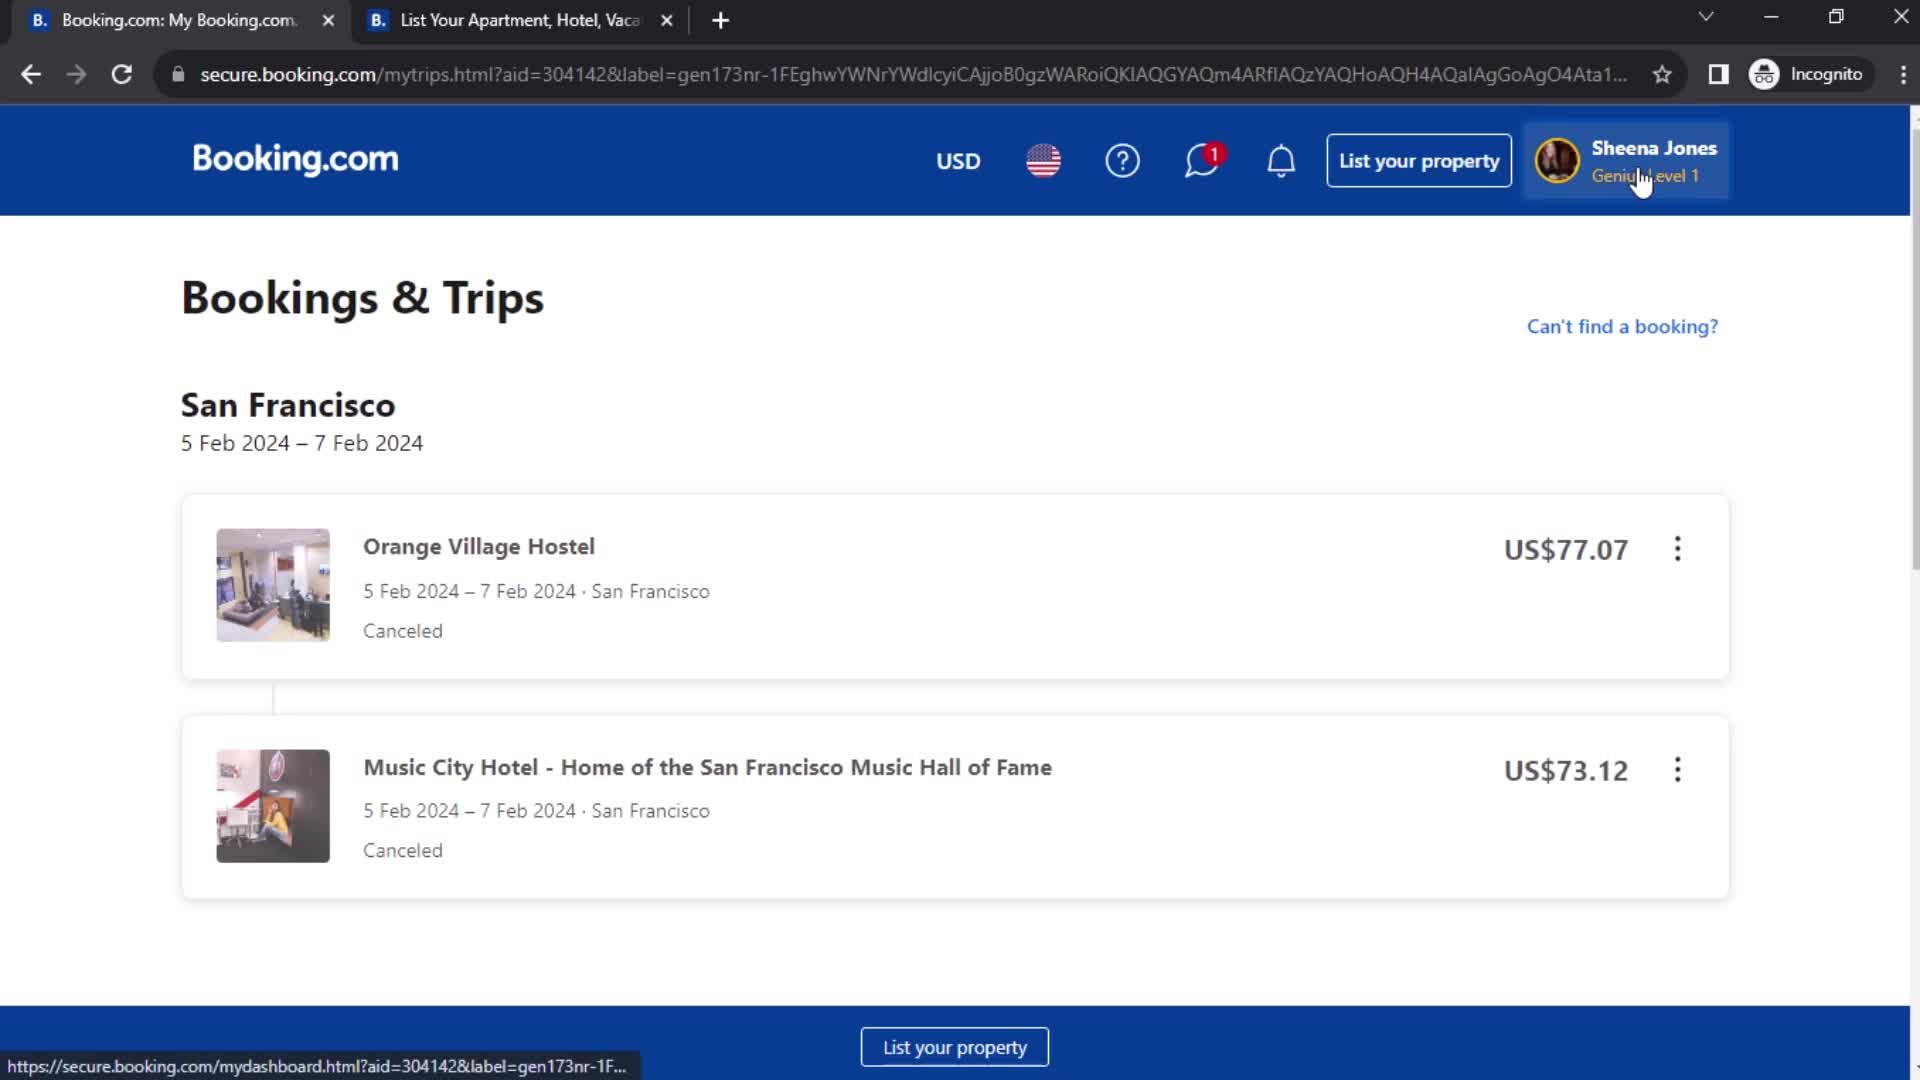Click the Booking.com home logo
This screenshot has height=1080, width=1920.
[294, 160]
